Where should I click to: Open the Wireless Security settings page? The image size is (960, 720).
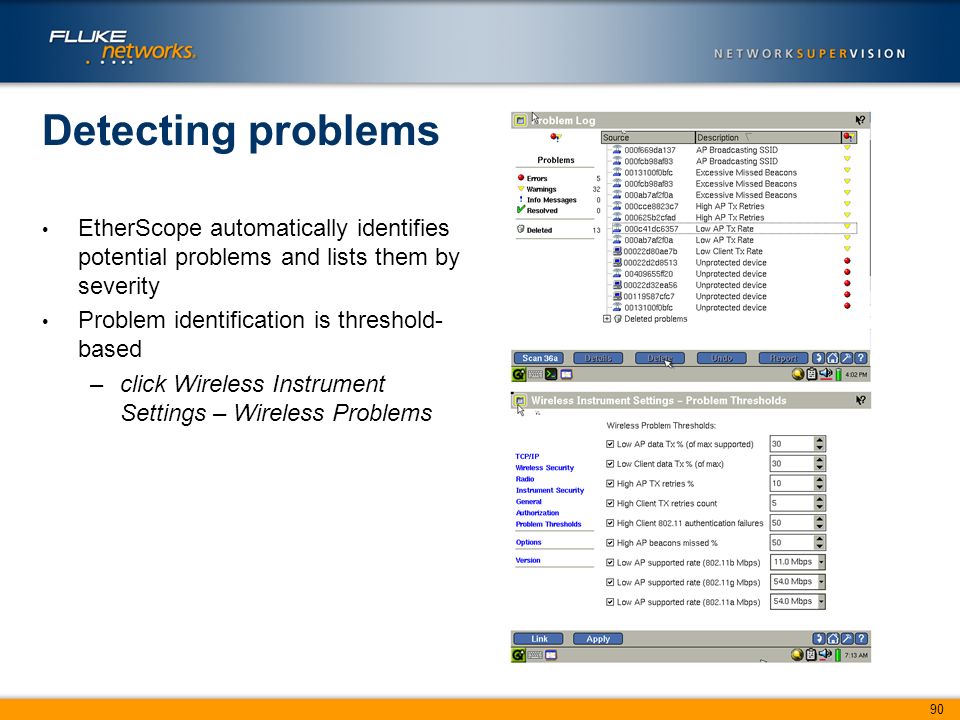tap(544, 467)
